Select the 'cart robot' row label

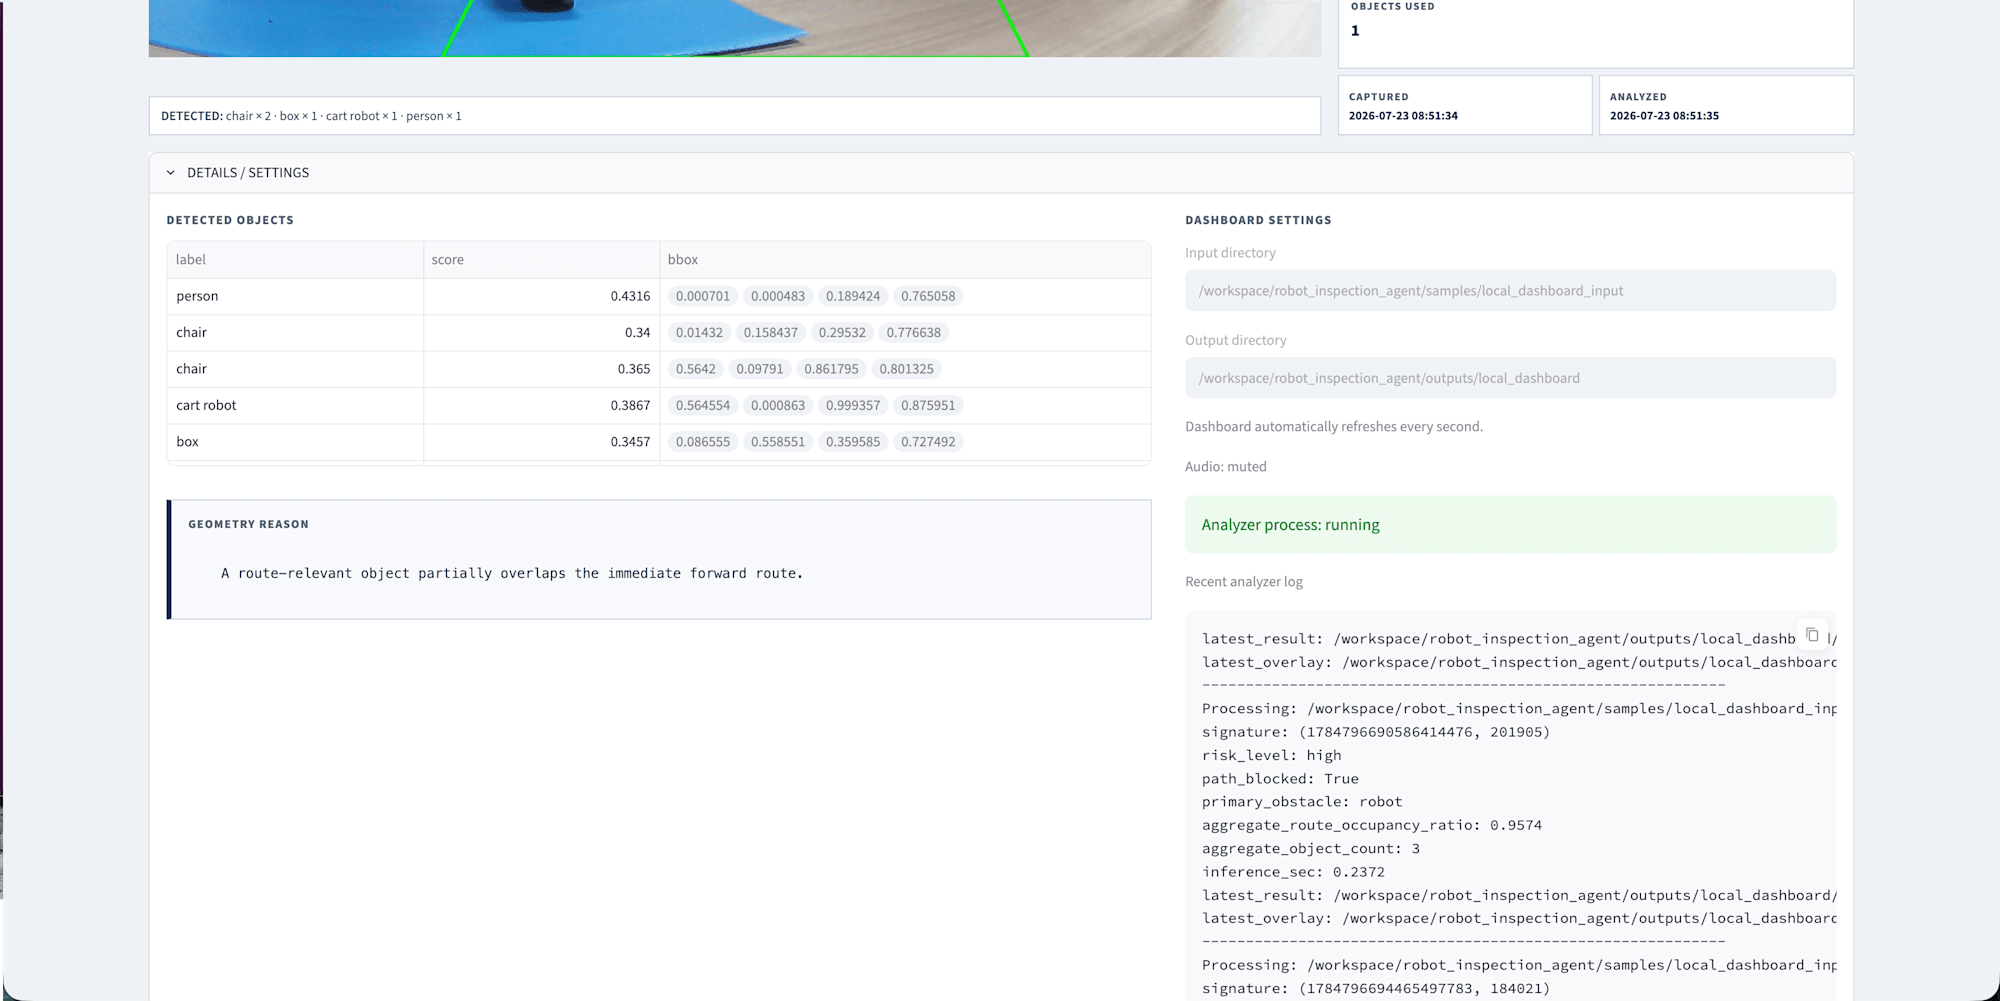tap(207, 405)
